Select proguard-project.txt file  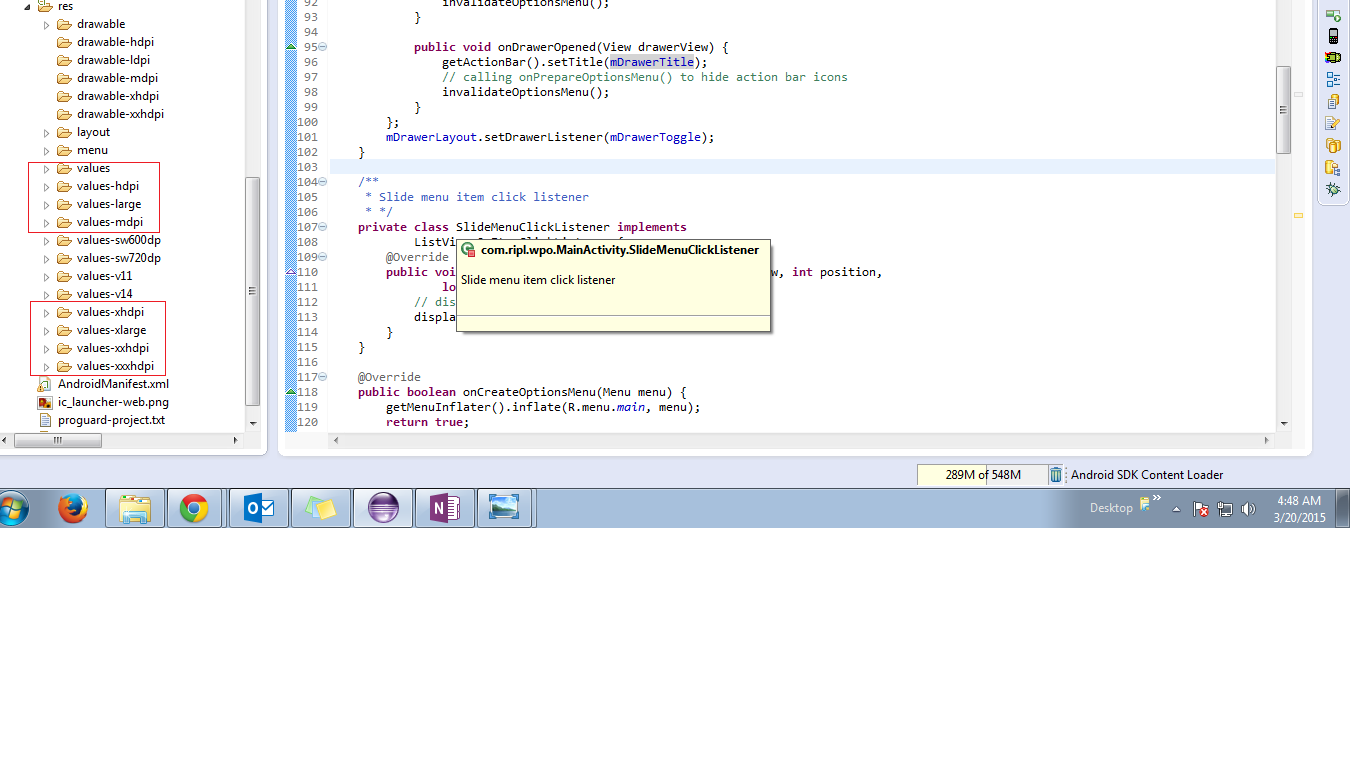(x=101, y=420)
